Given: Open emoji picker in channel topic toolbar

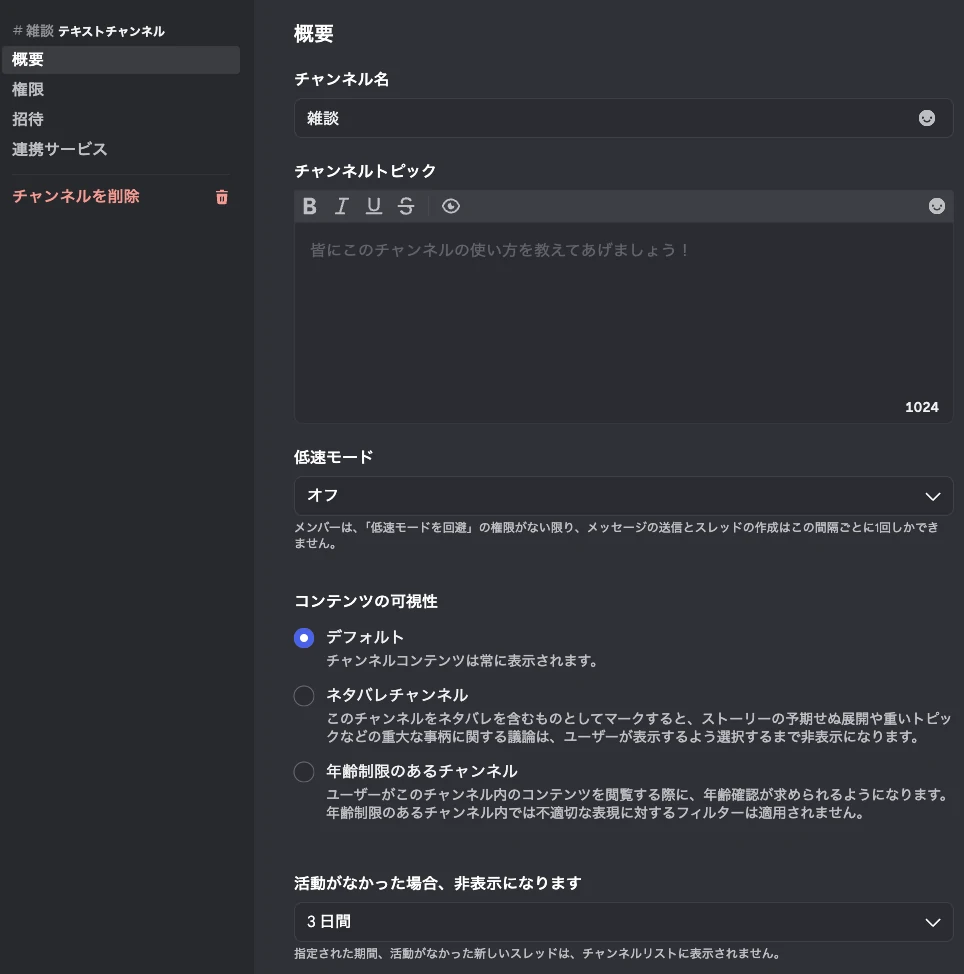Looking at the screenshot, I should (937, 206).
